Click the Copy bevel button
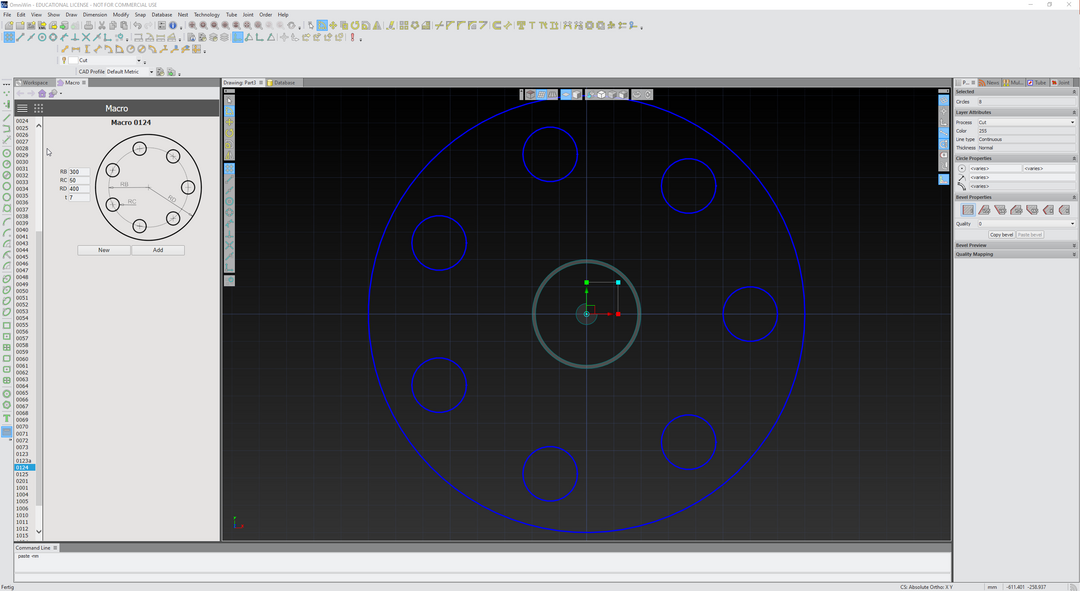This screenshot has height=591, width=1080. click(1001, 234)
